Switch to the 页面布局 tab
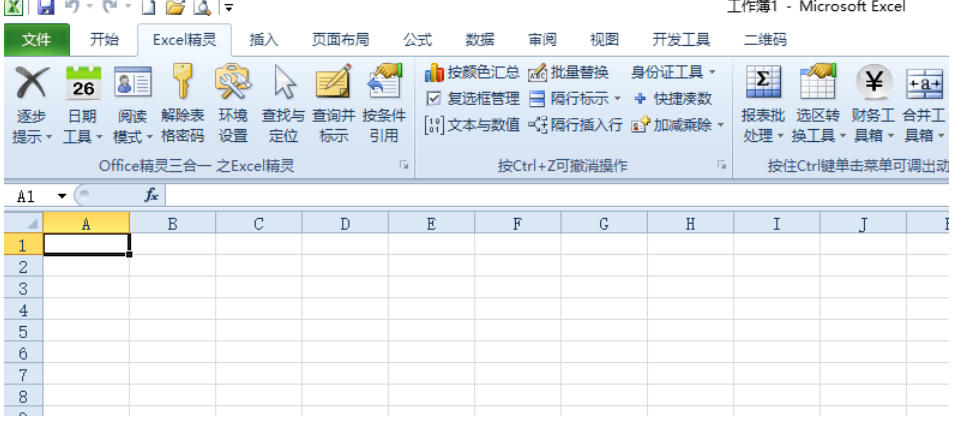Viewport: 953px width, 422px height. [340, 40]
